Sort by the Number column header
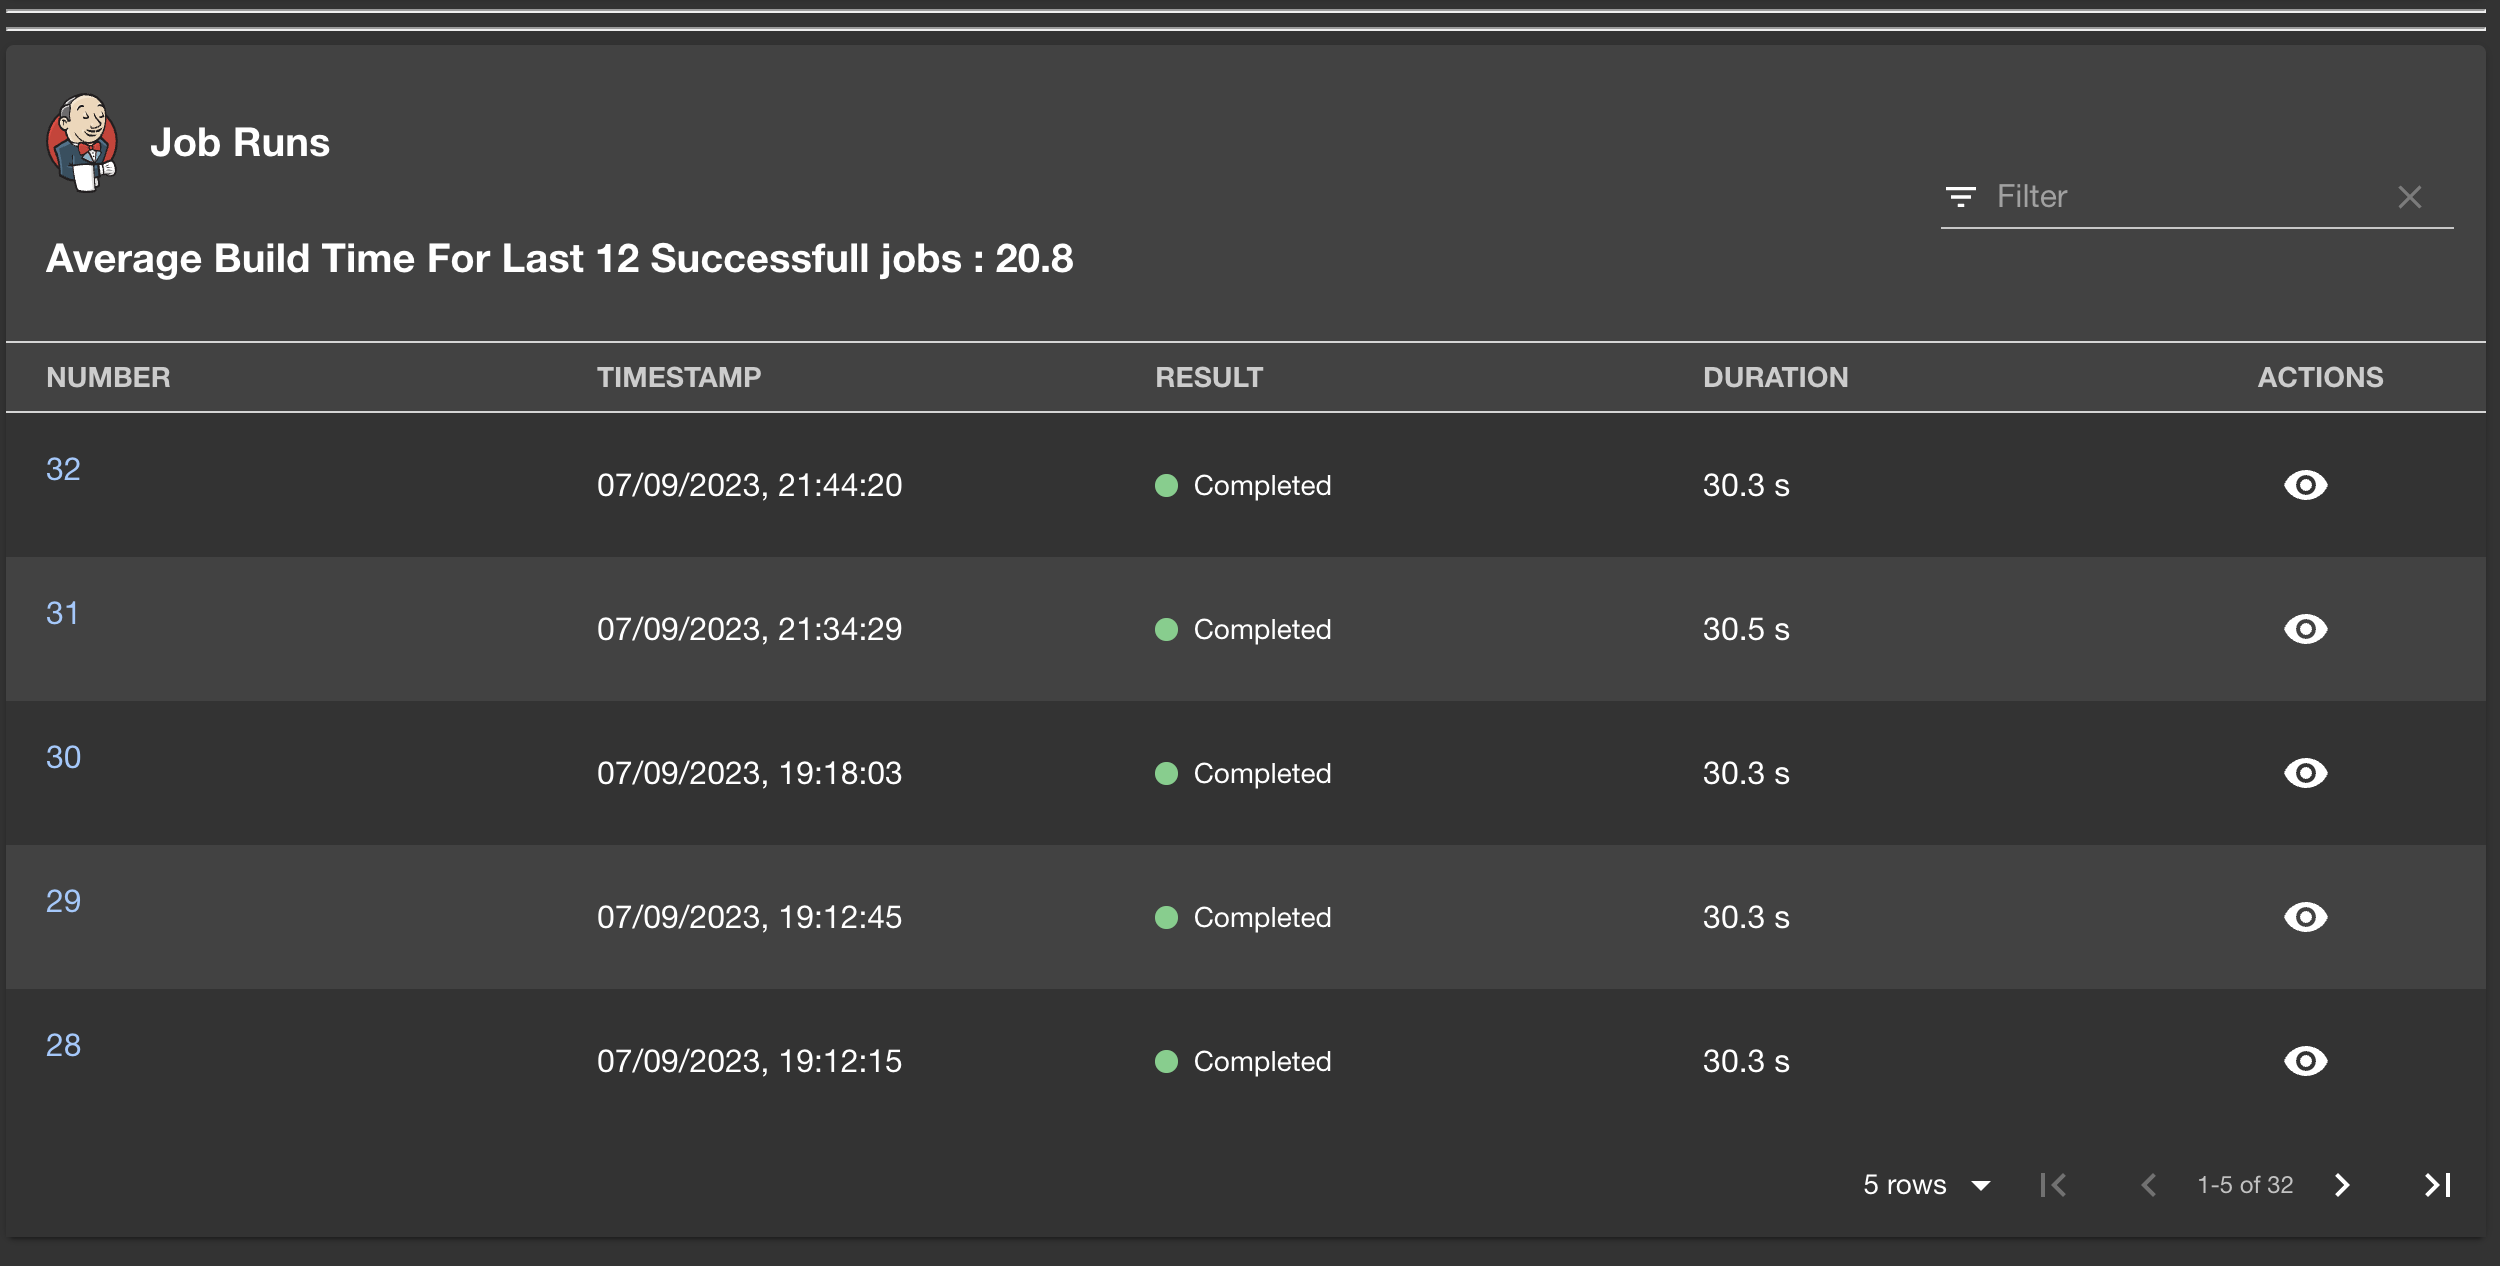 [108, 377]
